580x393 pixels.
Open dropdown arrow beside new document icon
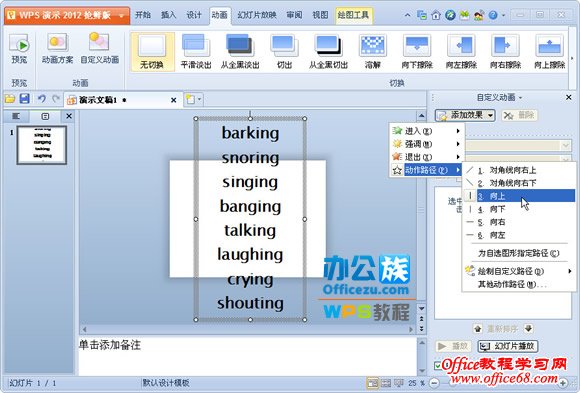(199, 99)
